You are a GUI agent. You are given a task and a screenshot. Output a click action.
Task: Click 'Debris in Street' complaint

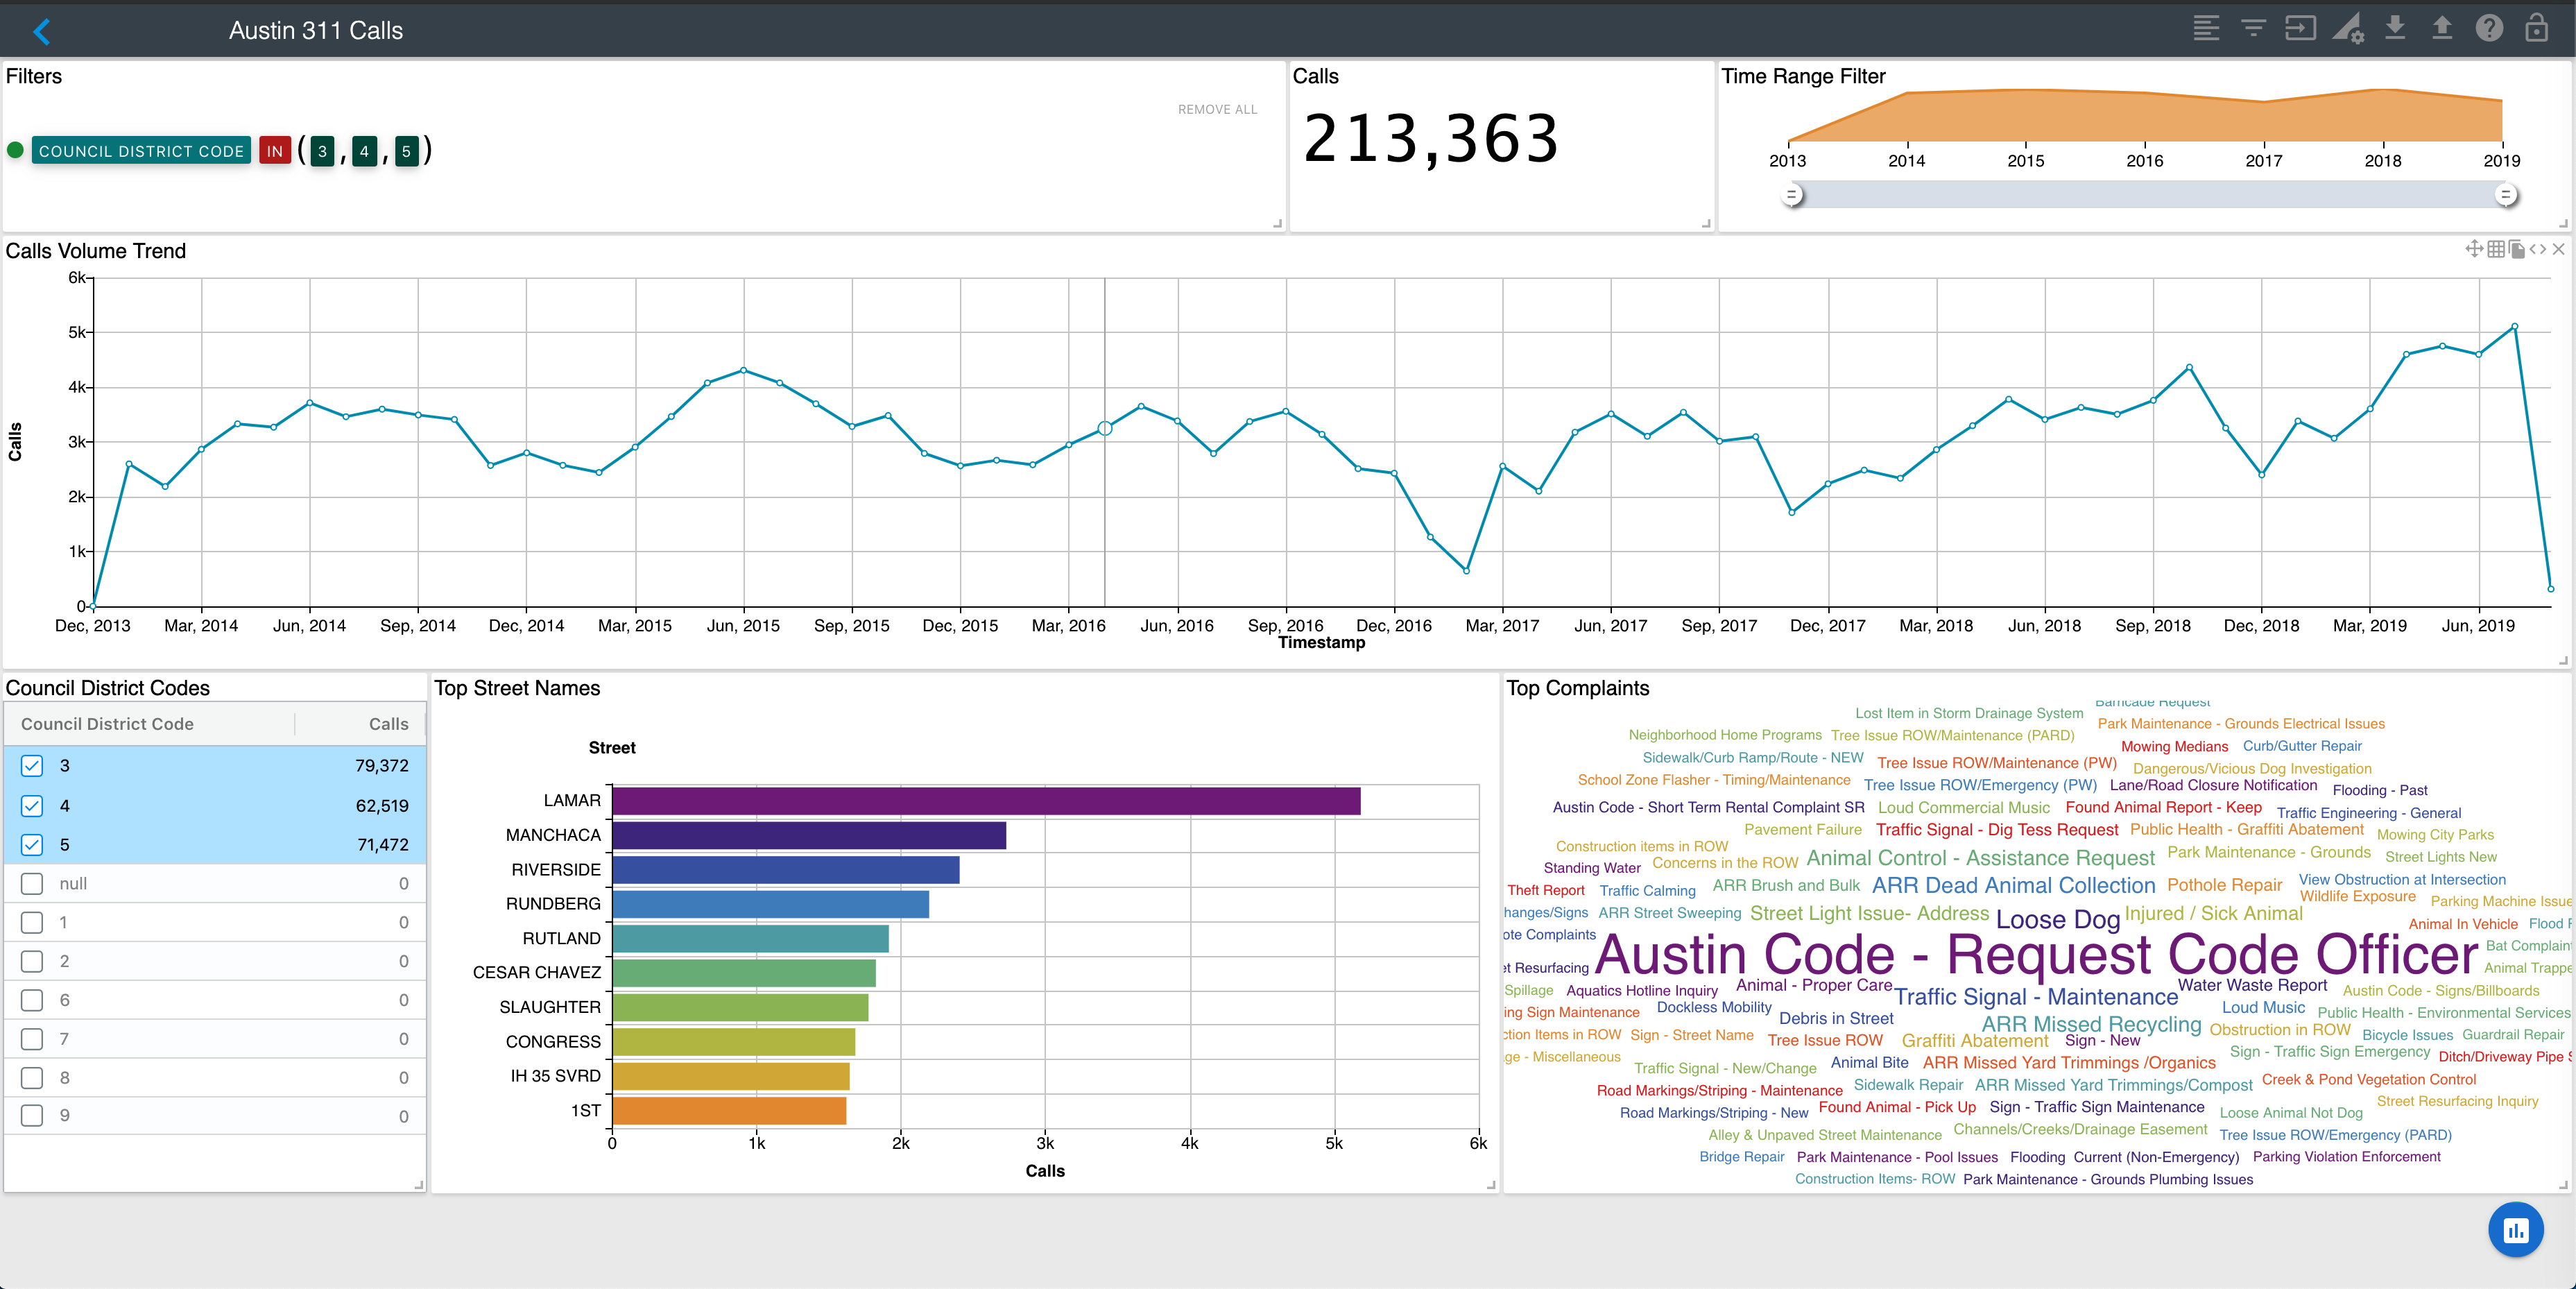click(x=1836, y=1018)
